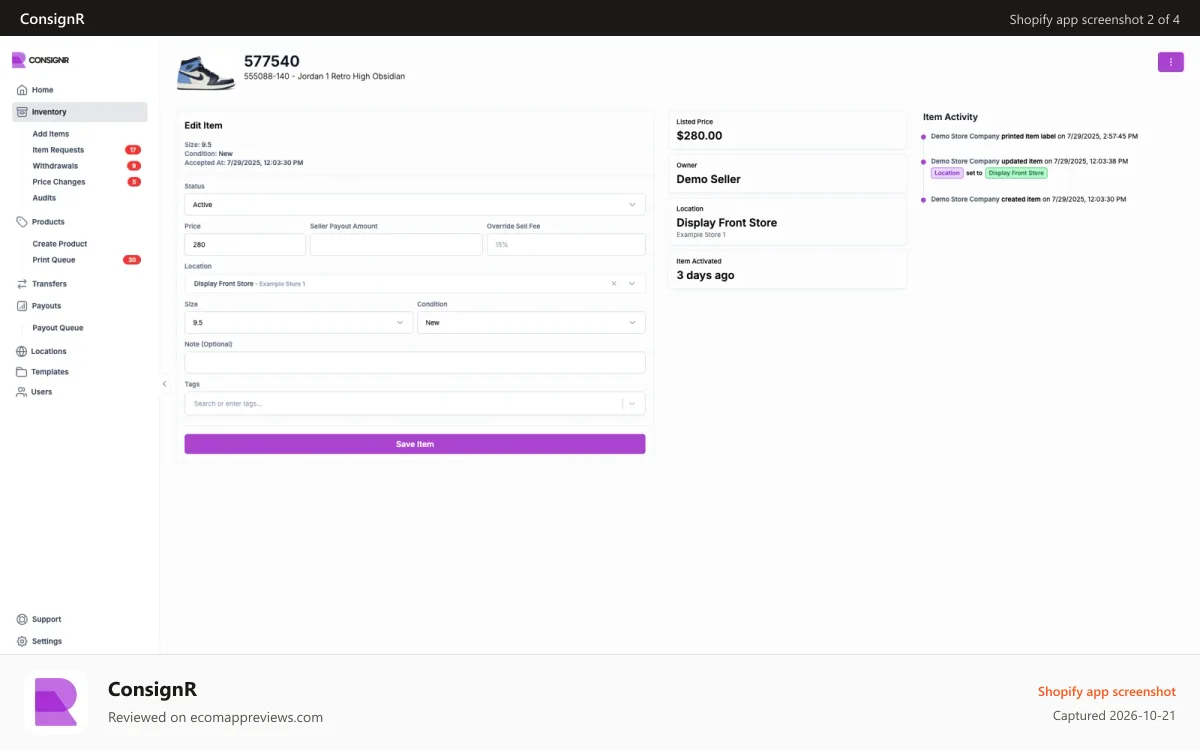Click the Templates folder icon

[x=22, y=372]
